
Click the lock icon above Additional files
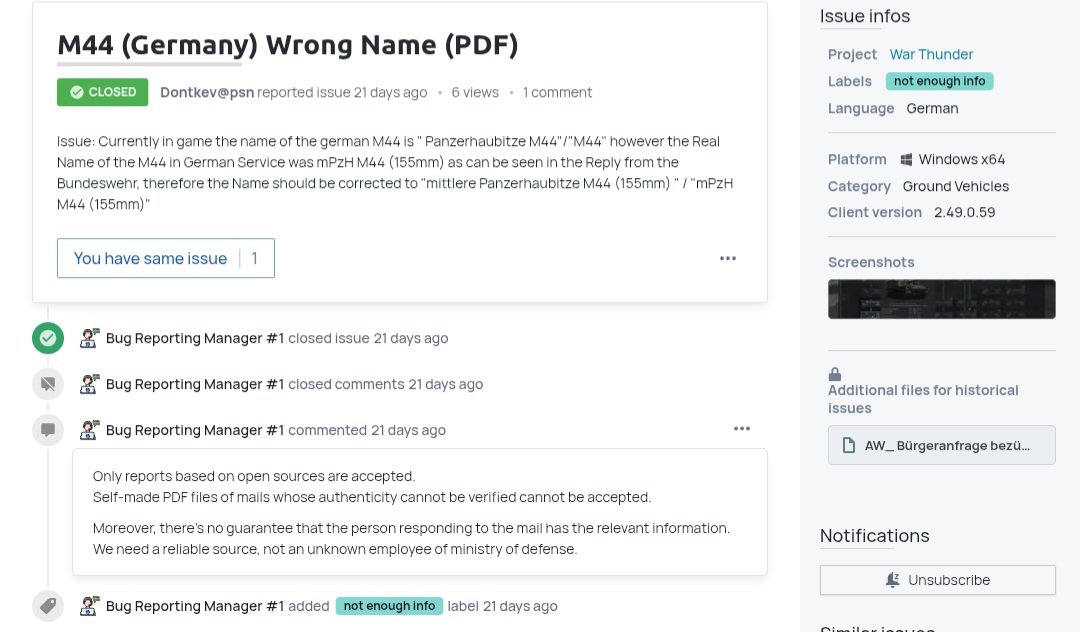pyautogui.click(x=835, y=374)
